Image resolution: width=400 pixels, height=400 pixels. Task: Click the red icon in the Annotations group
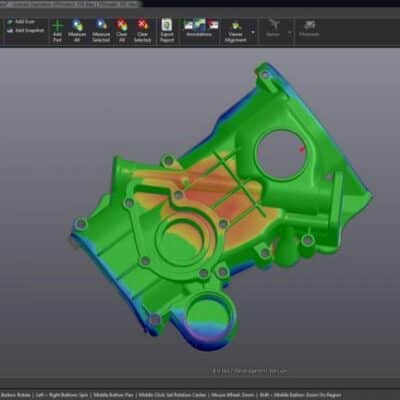pyautogui.click(x=213, y=25)
